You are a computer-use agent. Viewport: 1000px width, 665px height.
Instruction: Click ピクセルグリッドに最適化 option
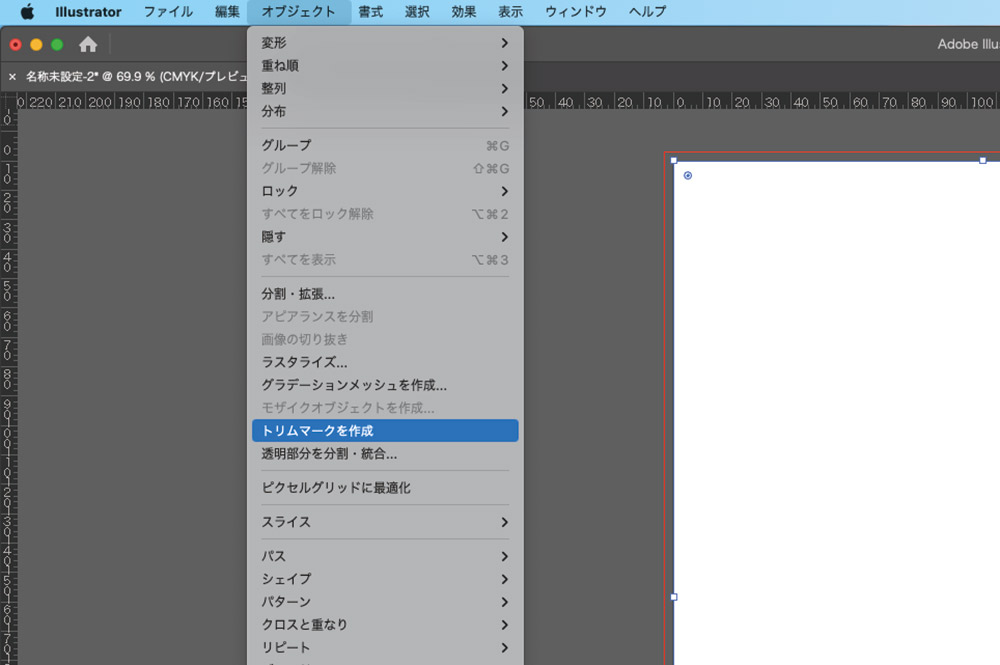click(x=385, y=488)
